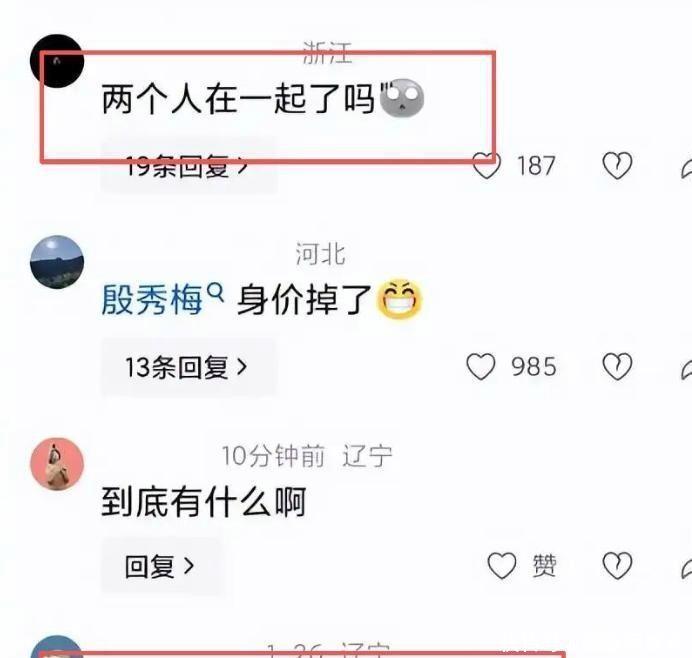The image size is (692, 658).
Task: Open the landscape avatar of Hebei commenter
Action: coord(57,262)
